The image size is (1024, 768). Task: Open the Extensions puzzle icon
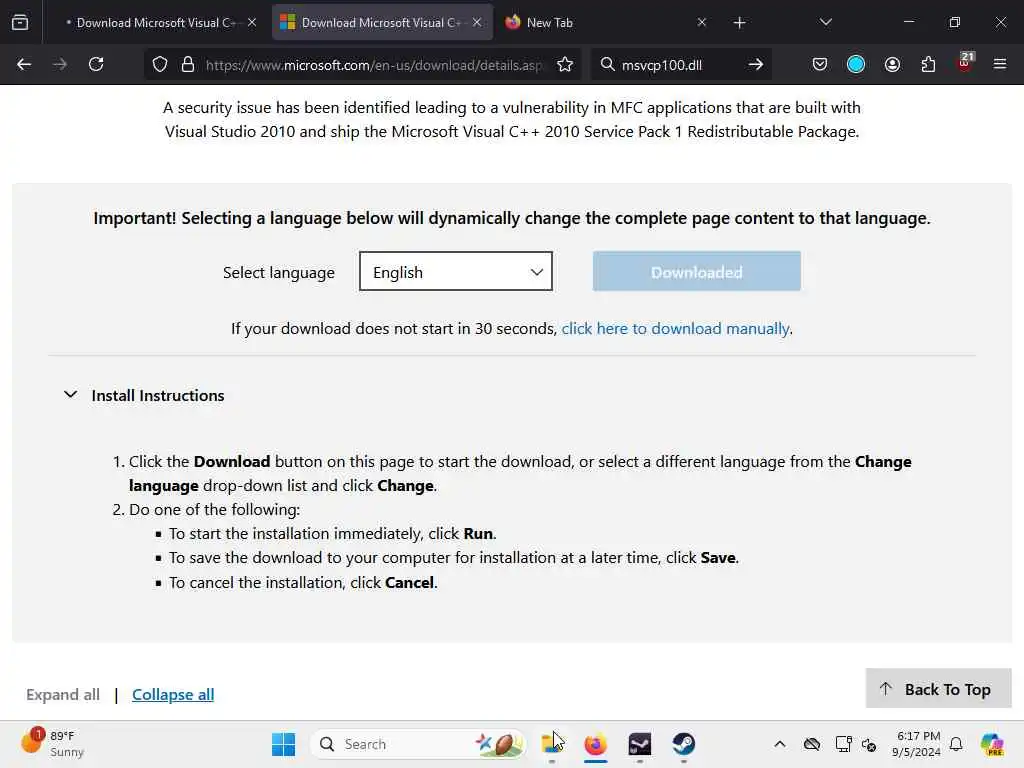click(928, 64)
